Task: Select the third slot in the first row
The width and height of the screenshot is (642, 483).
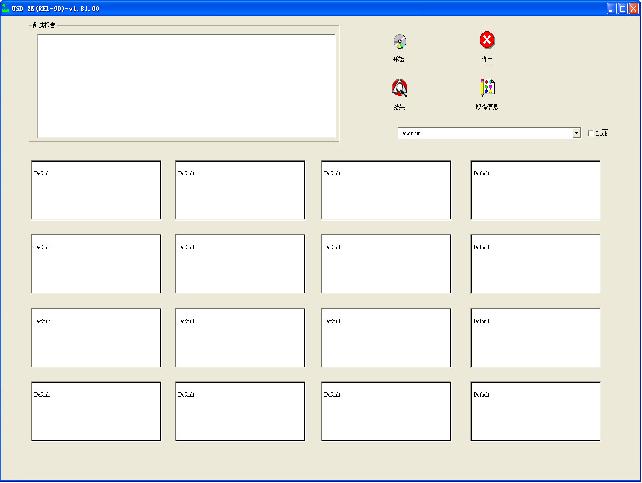Action: pyautogui.click(x=386, y=190)
